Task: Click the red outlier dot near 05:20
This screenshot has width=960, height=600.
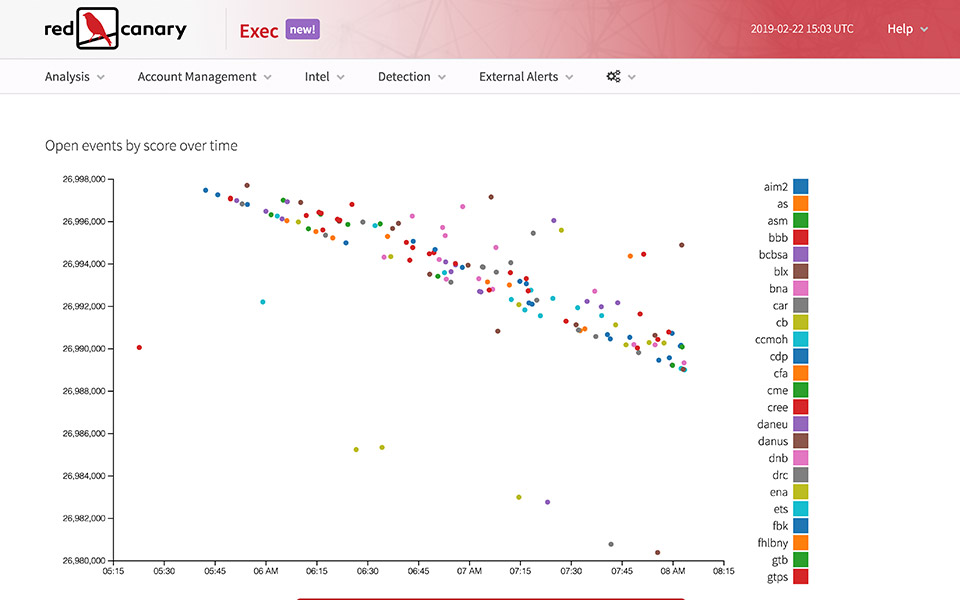Action: (139, 347)
